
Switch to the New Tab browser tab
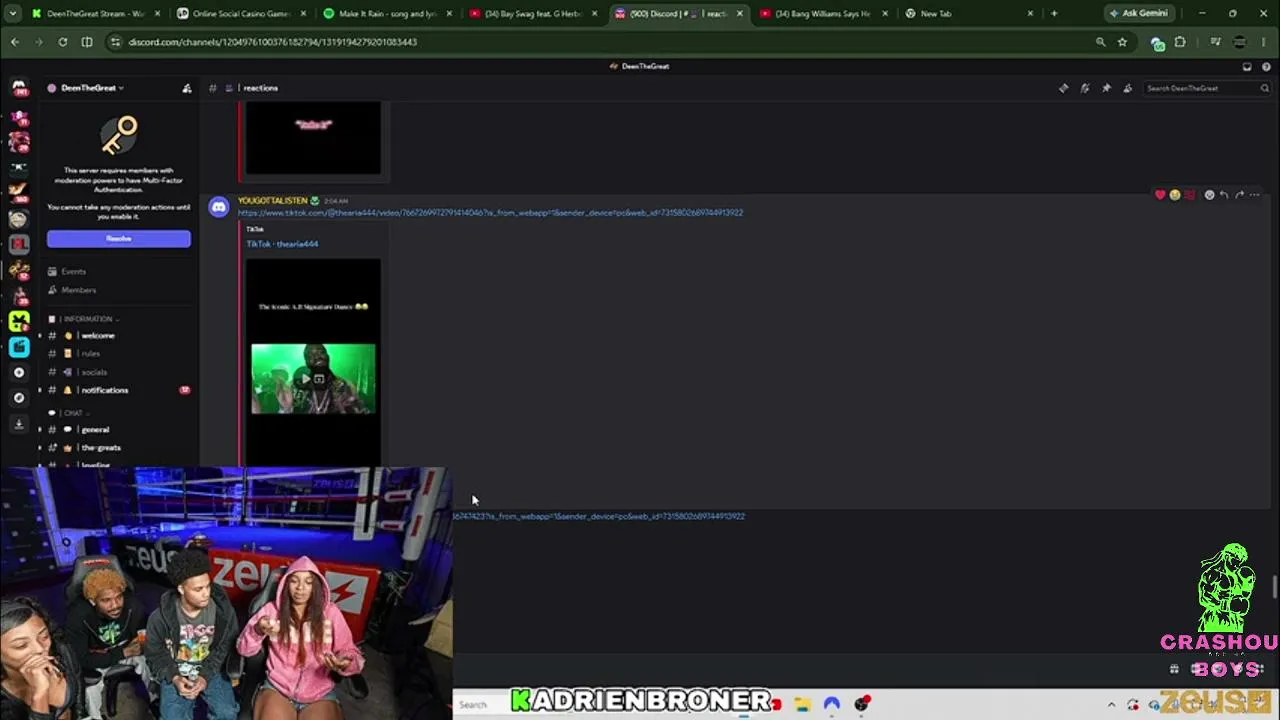point(970,14)
